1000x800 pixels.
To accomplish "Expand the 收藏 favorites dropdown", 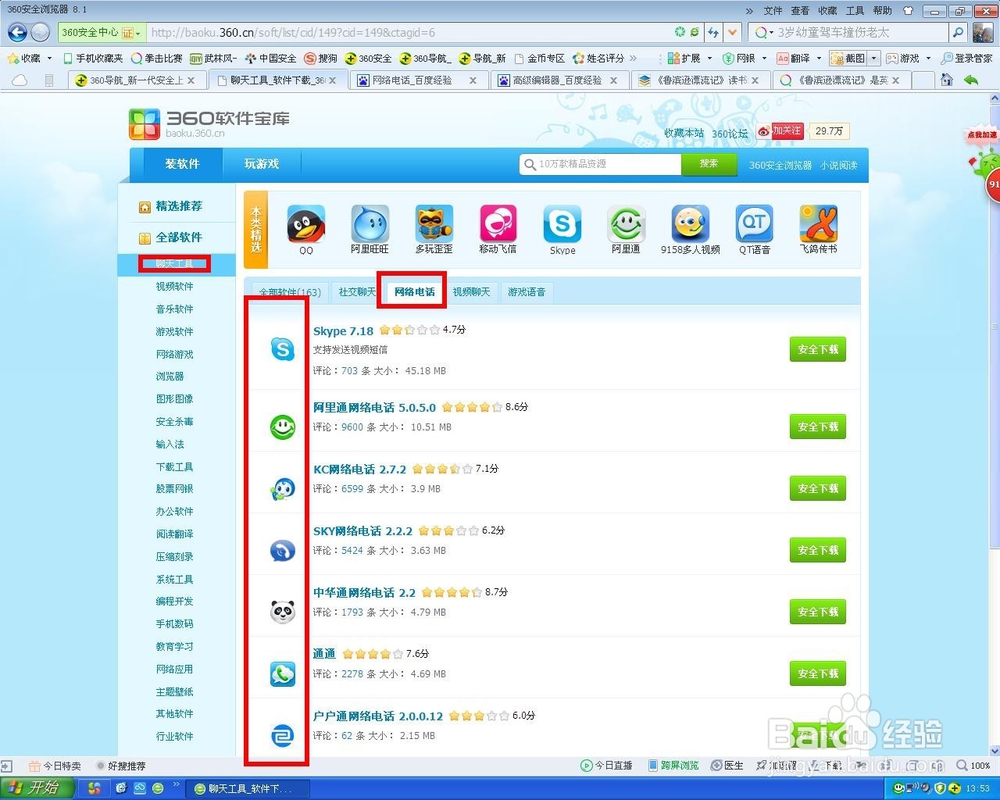I will (49, 58).
